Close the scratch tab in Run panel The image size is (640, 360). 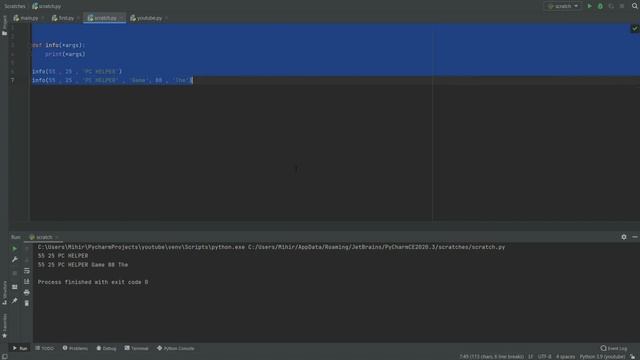point(57,237)
